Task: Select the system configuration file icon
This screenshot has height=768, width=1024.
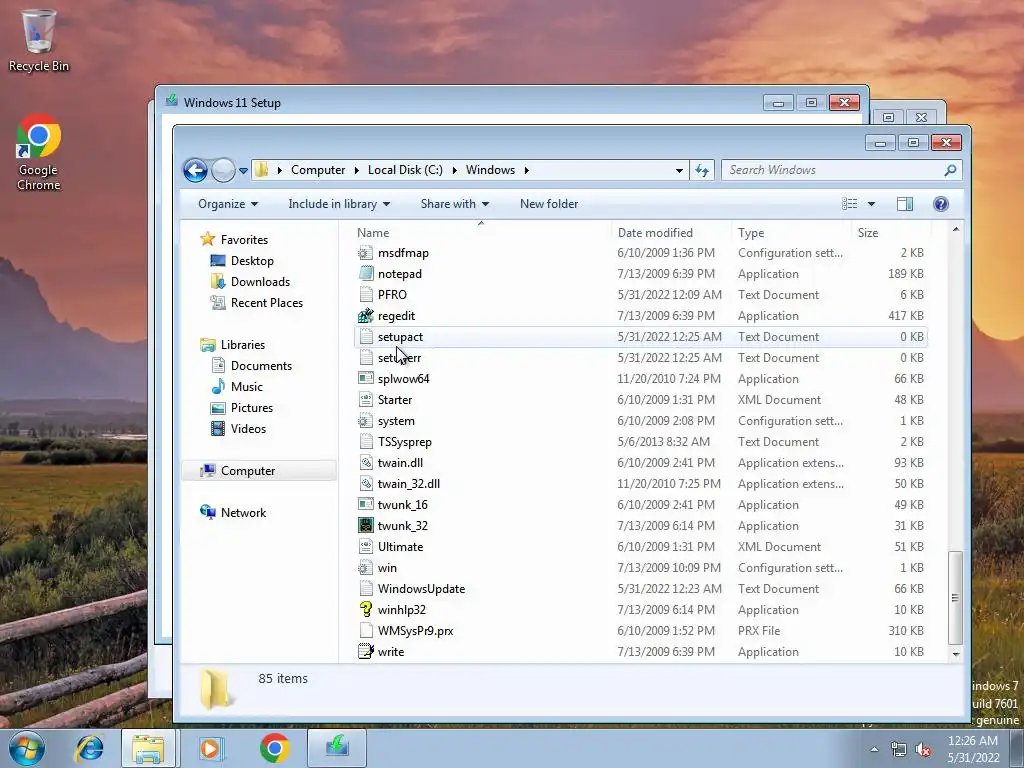Action: [366, 421]
